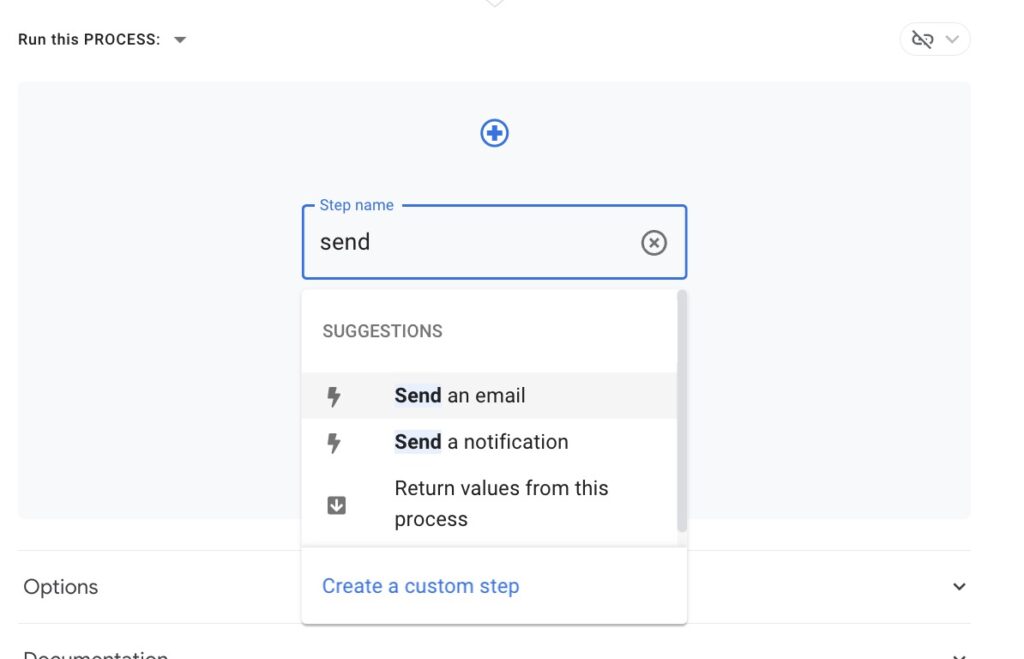Image resolution: width=1024 pixels, height=659 pixels.
Task: Click the blue plus icon to add a step
Action: click(x=494, y=133)
